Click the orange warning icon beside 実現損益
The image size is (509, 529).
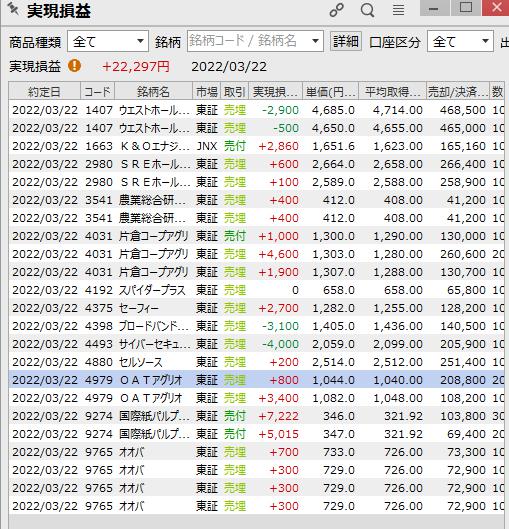click(x=74, y=65)
